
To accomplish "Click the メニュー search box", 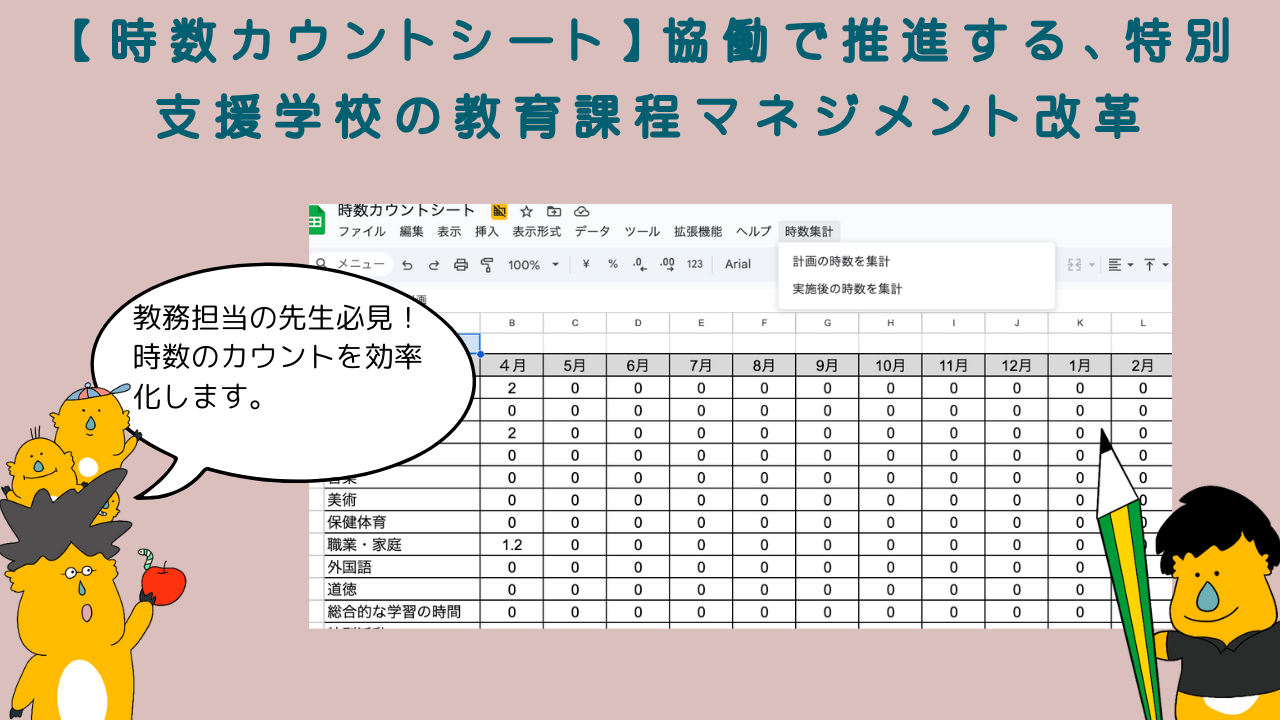I will 350,264.
